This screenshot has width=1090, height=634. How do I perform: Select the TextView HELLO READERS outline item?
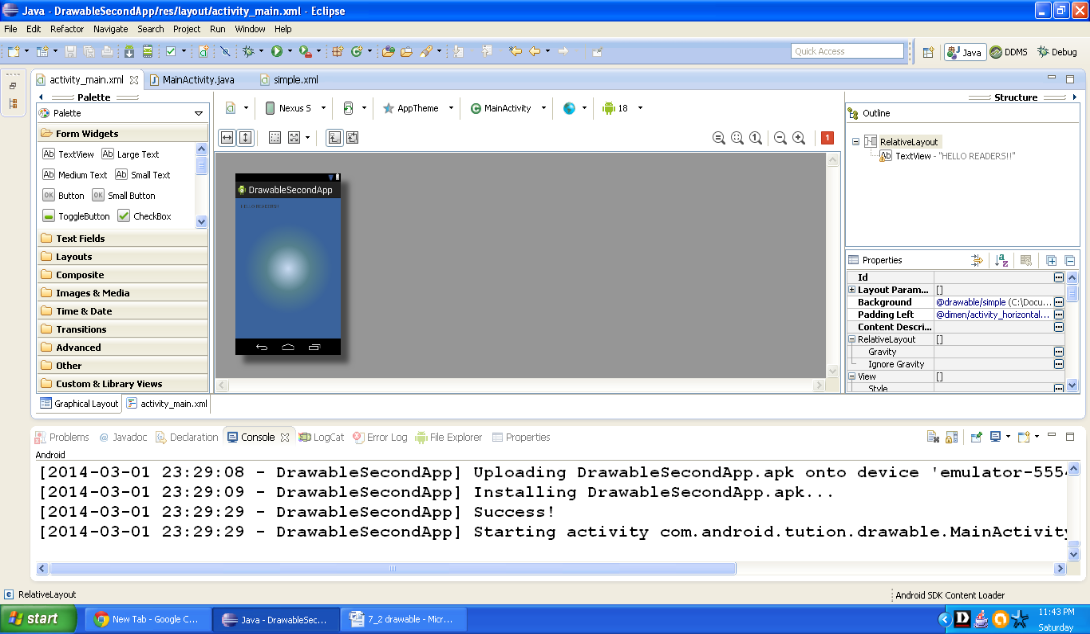947,156
